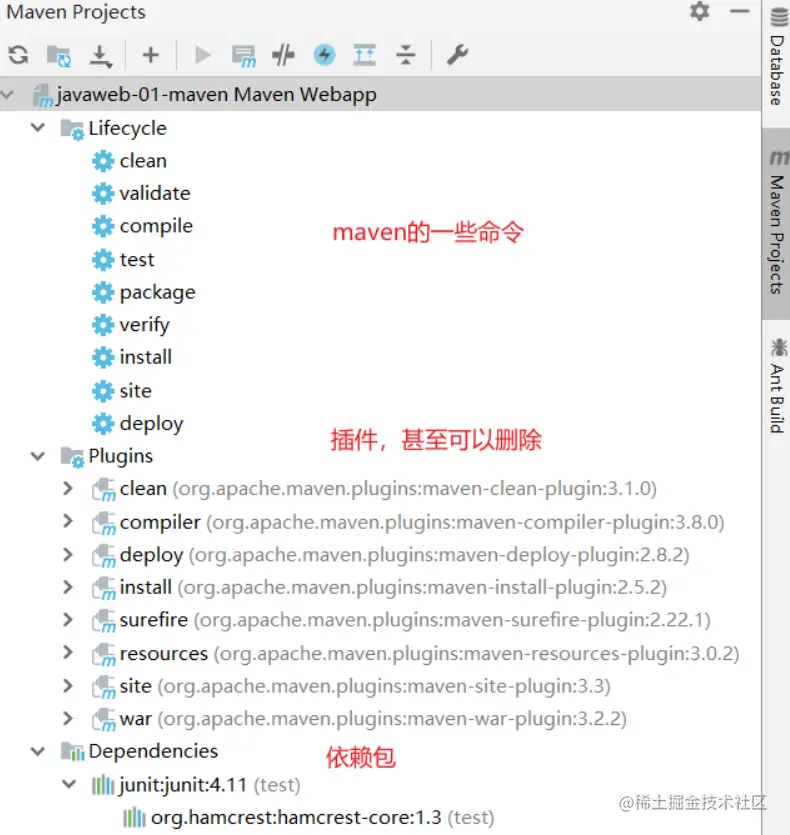Collapse the Plugins node chevron
Viewport: 790px width, 835px height.
37,456
